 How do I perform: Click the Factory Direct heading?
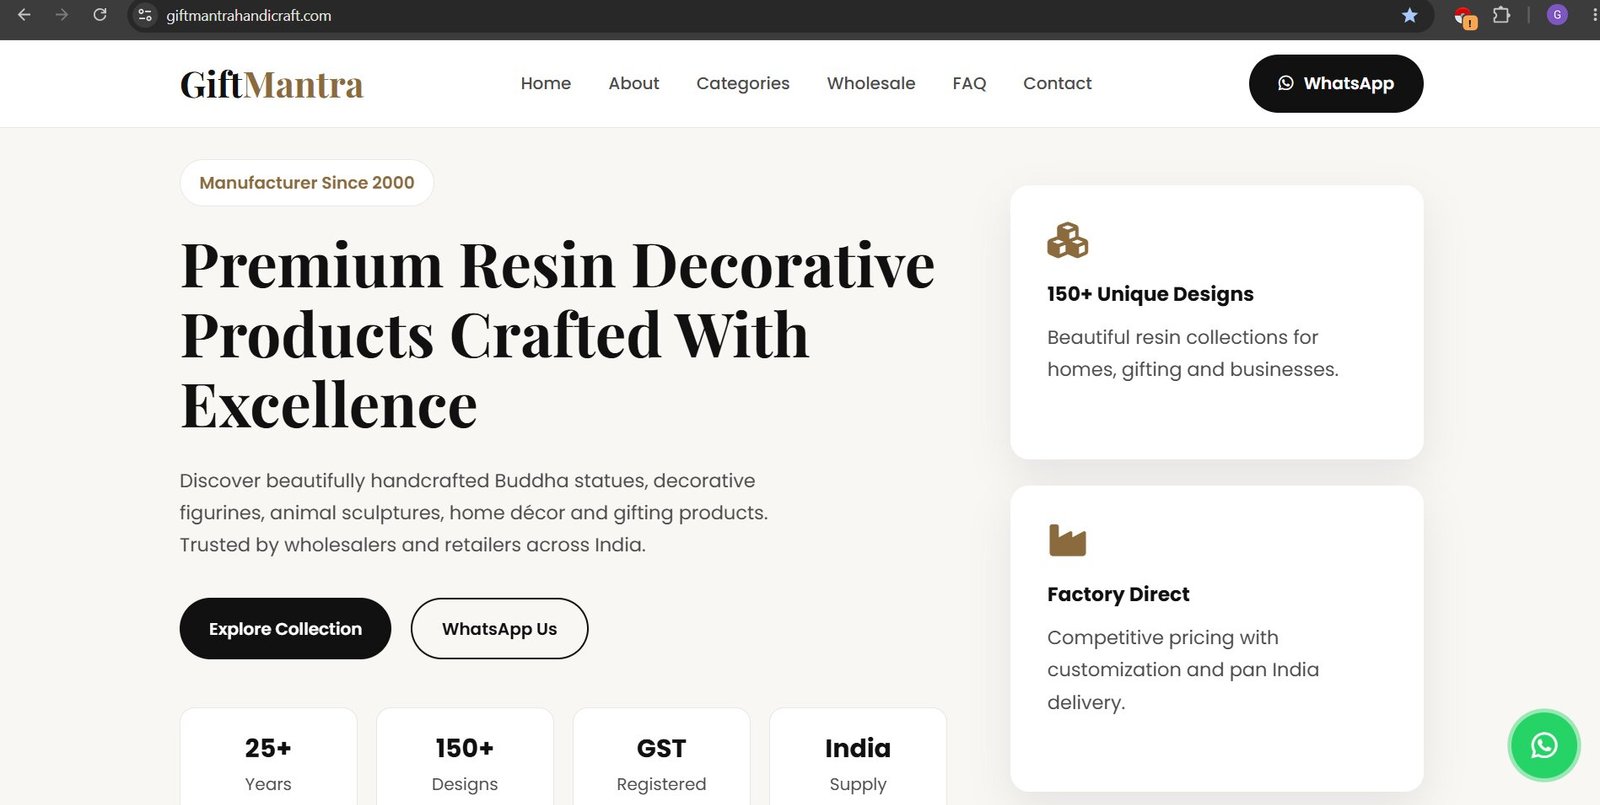[1118, 593]
